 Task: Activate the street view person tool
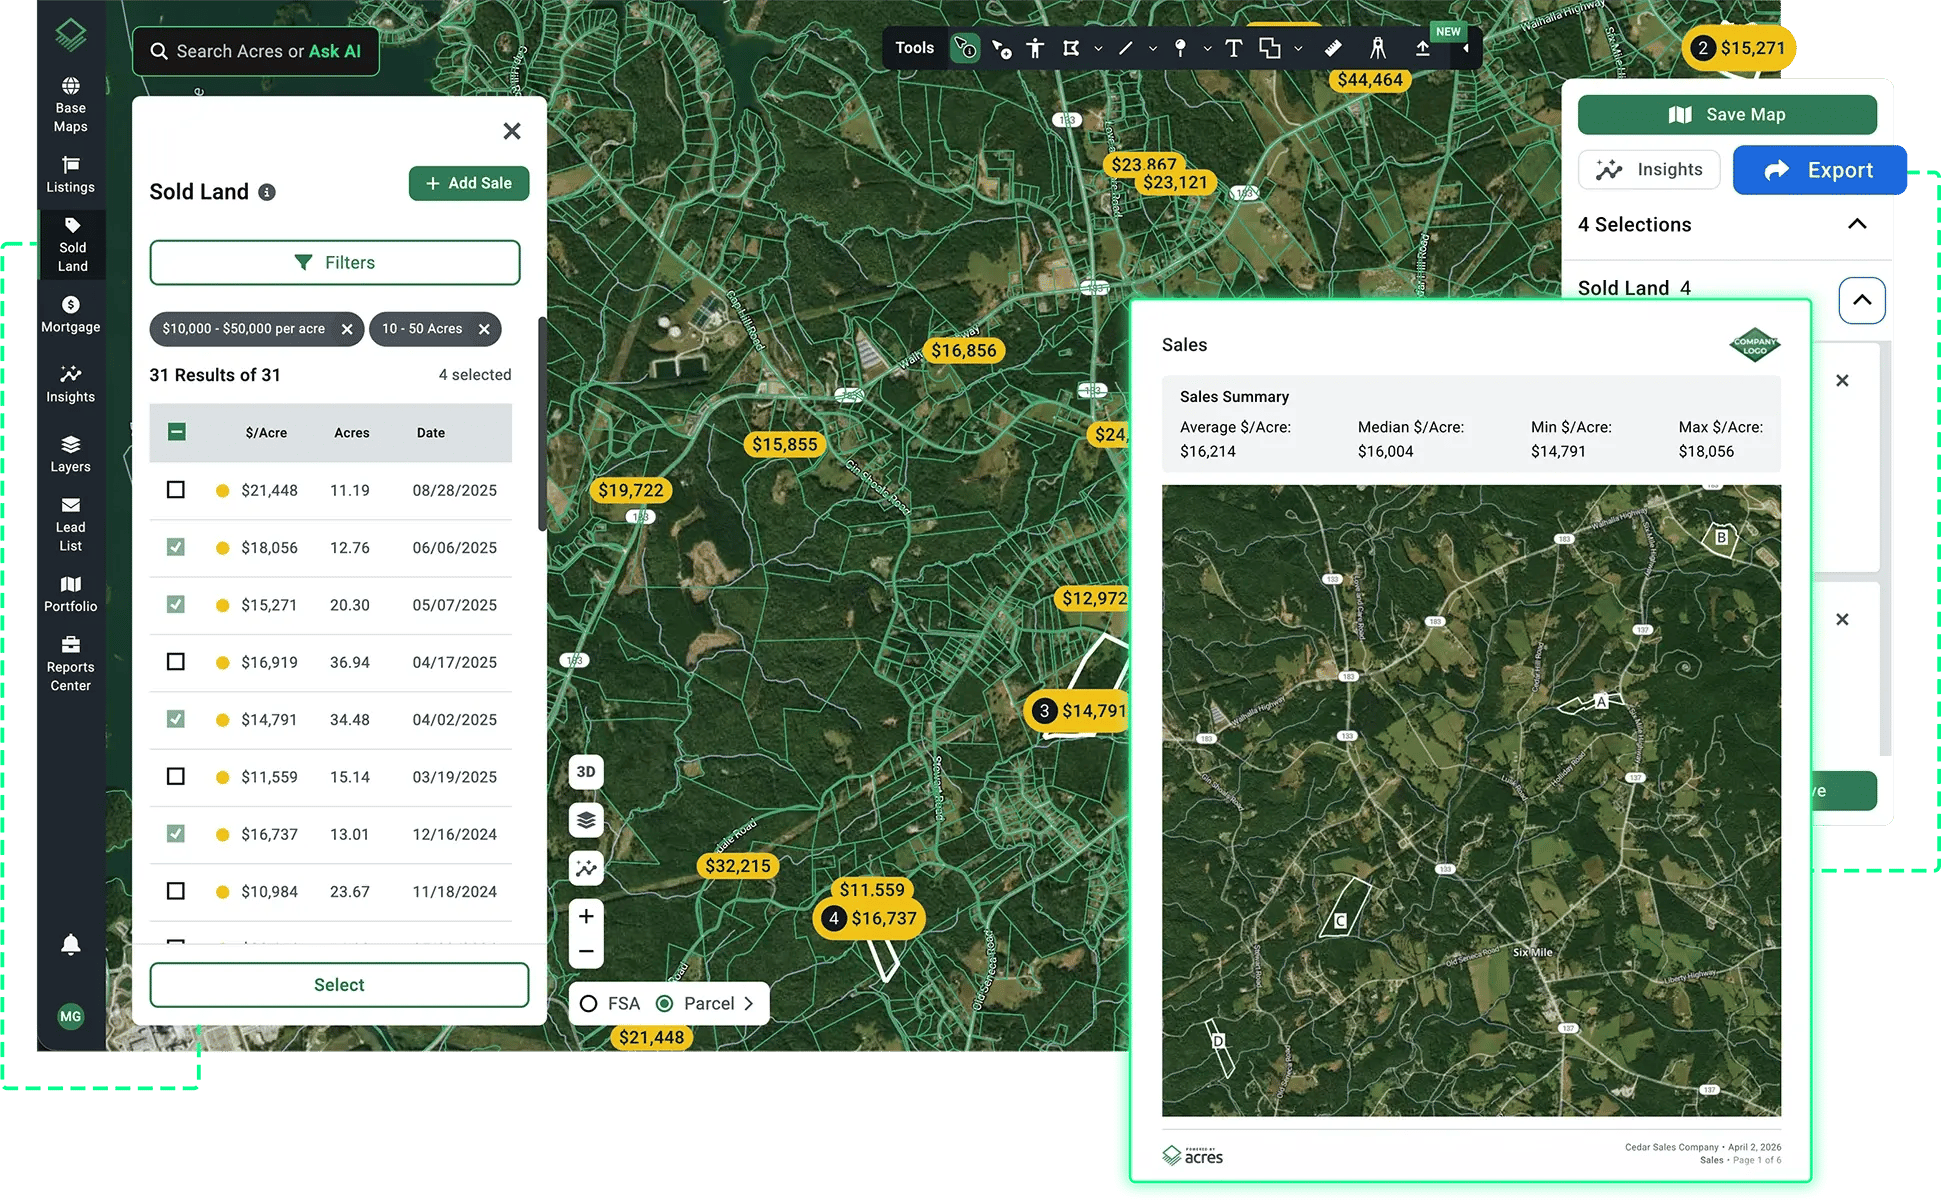click(1035, 48)
